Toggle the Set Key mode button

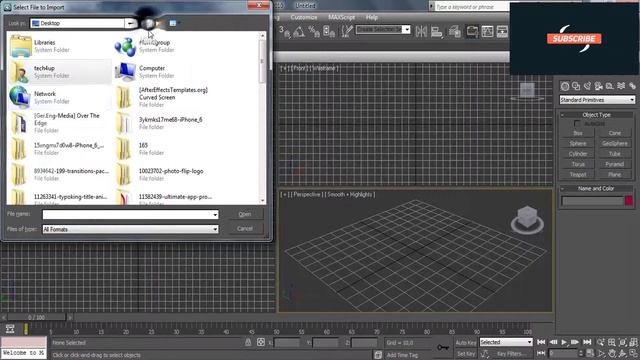point(466,353)
